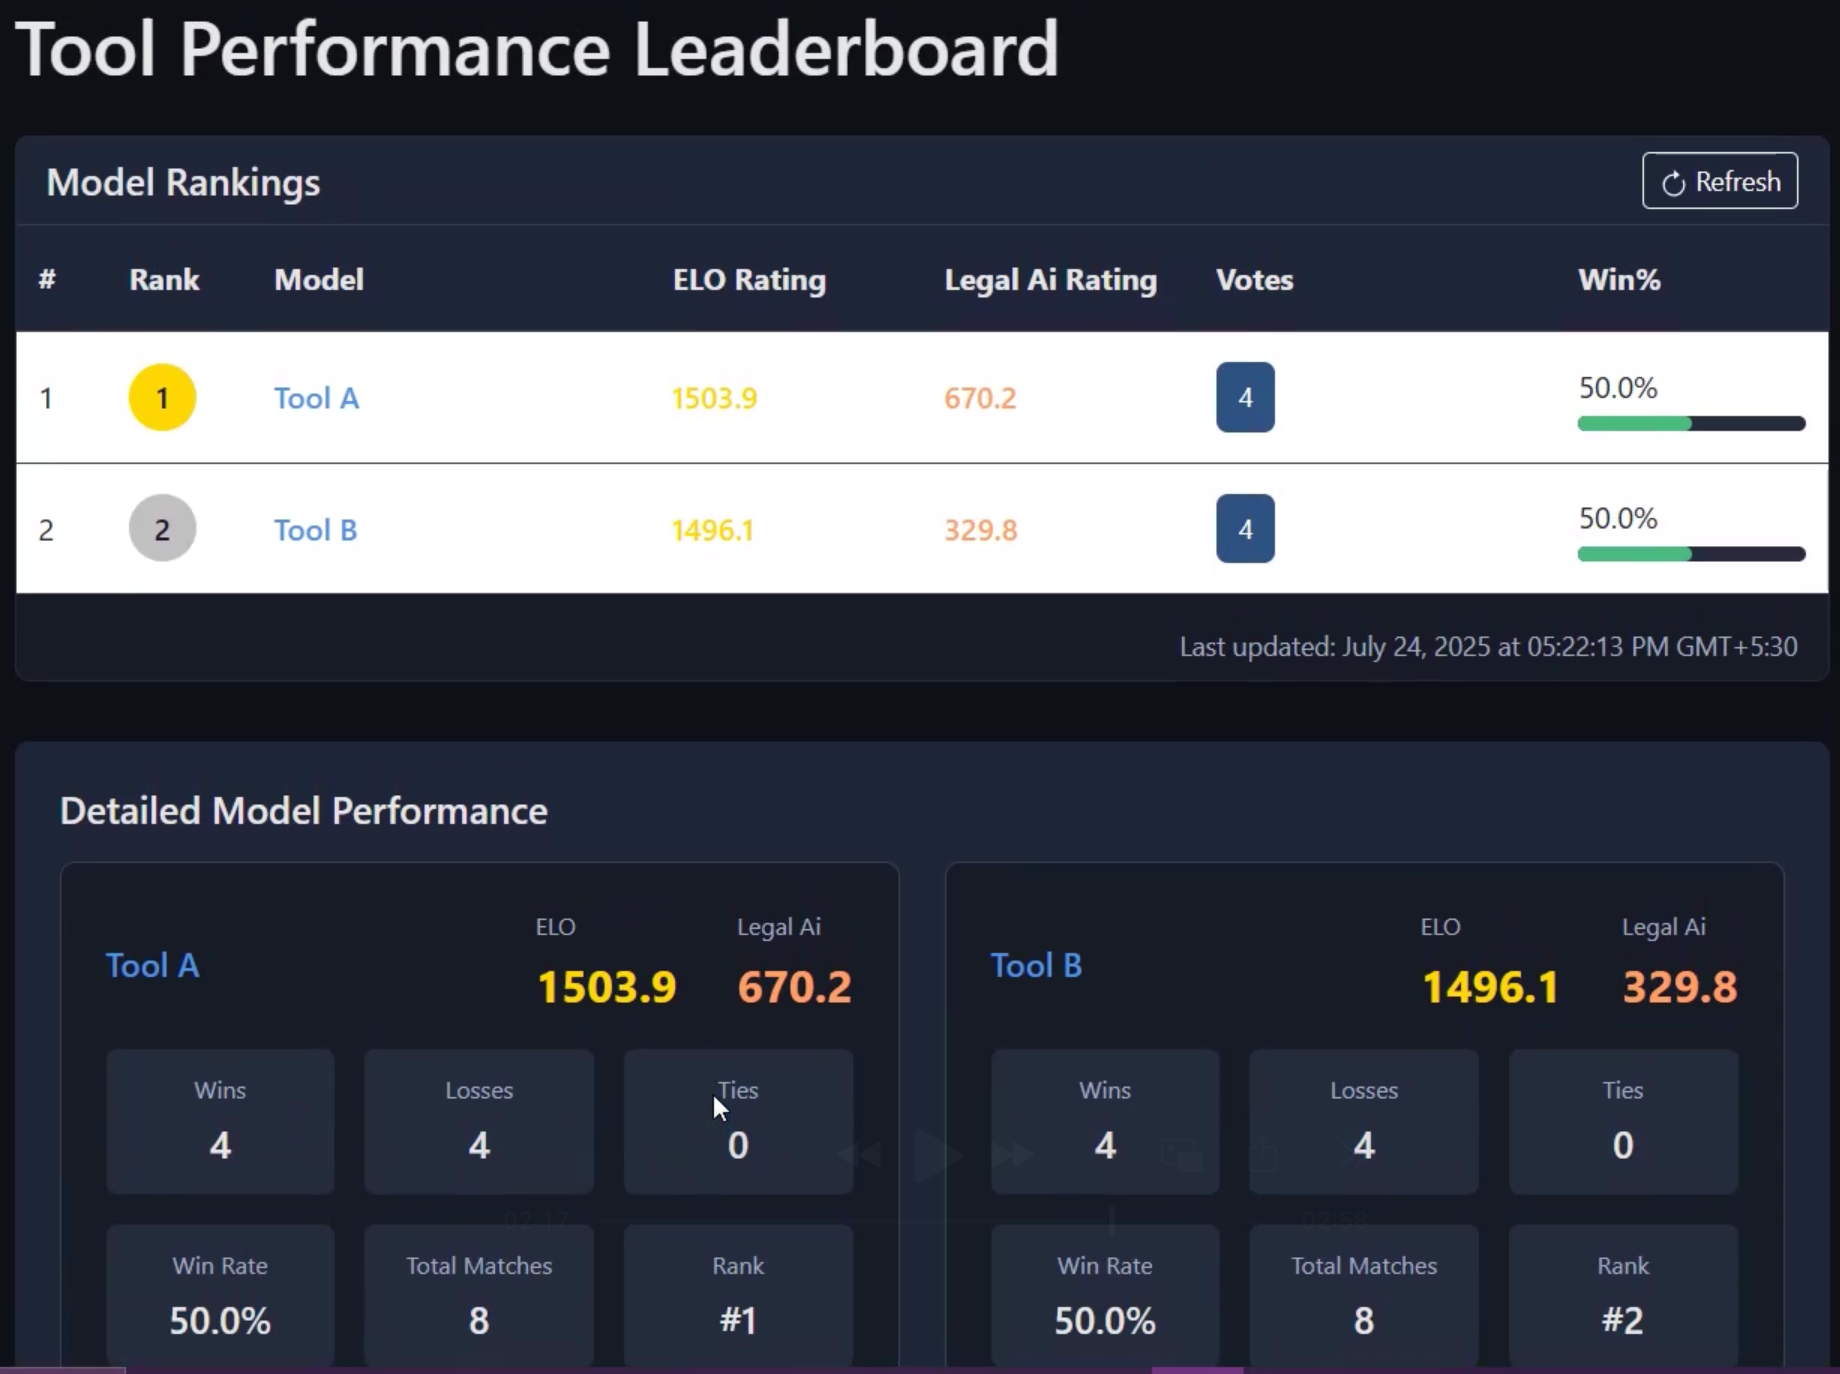Screen dimensions: 1840x1374
Task: Click the Ties tile in Tool B card
Action: click(1623, 1121)
